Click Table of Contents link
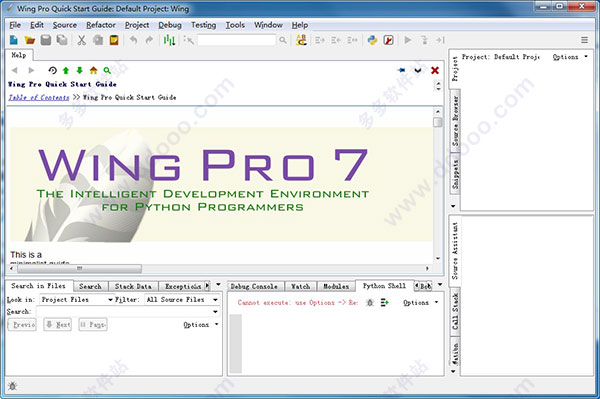The image size is (600, 399). (39, 98)
